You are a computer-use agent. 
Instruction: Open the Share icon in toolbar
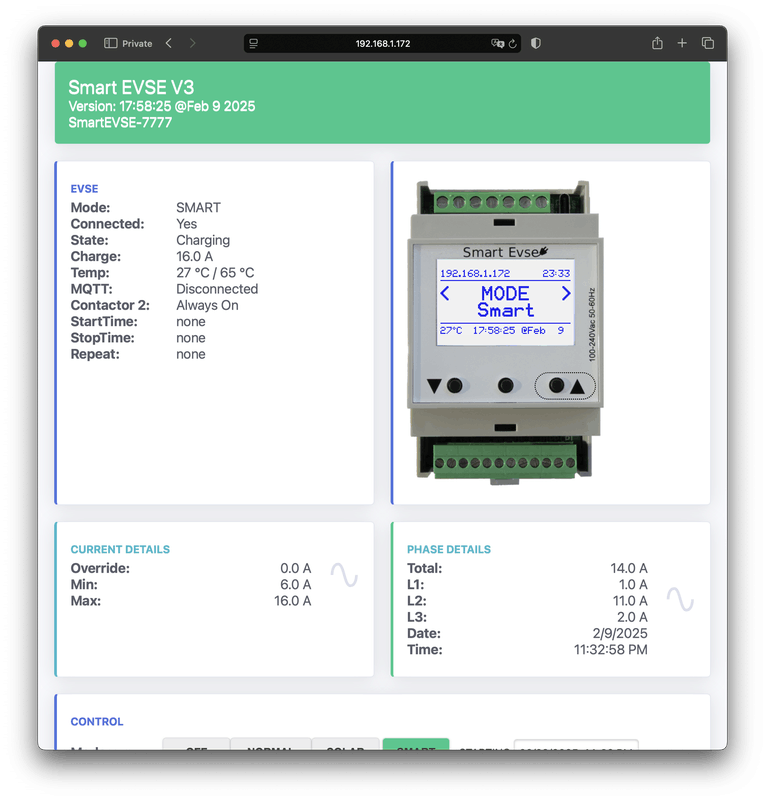click(657, 43)
